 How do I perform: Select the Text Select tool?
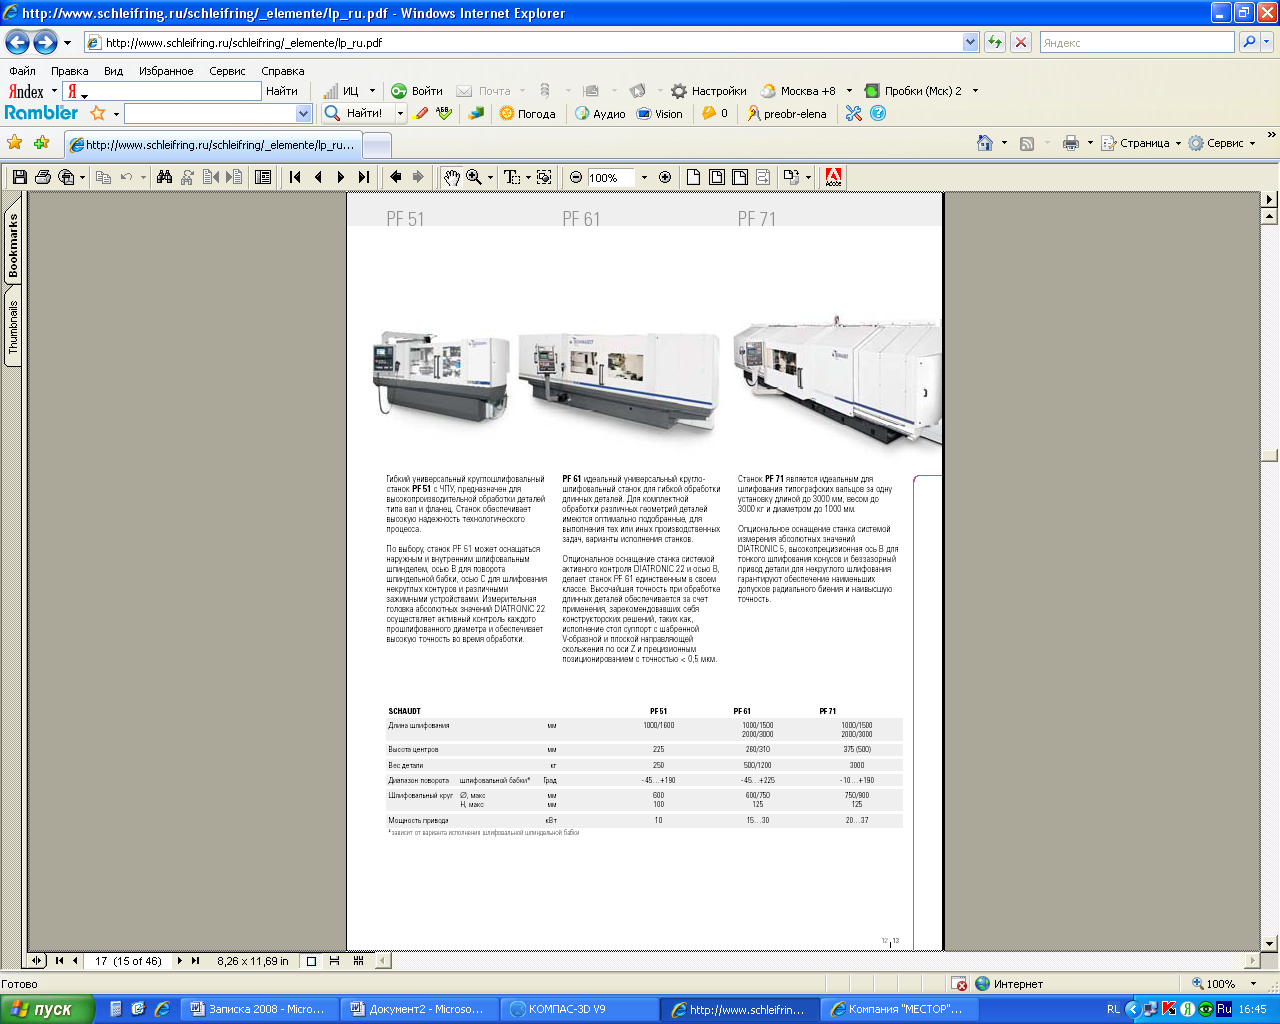[x=512, y=177]
